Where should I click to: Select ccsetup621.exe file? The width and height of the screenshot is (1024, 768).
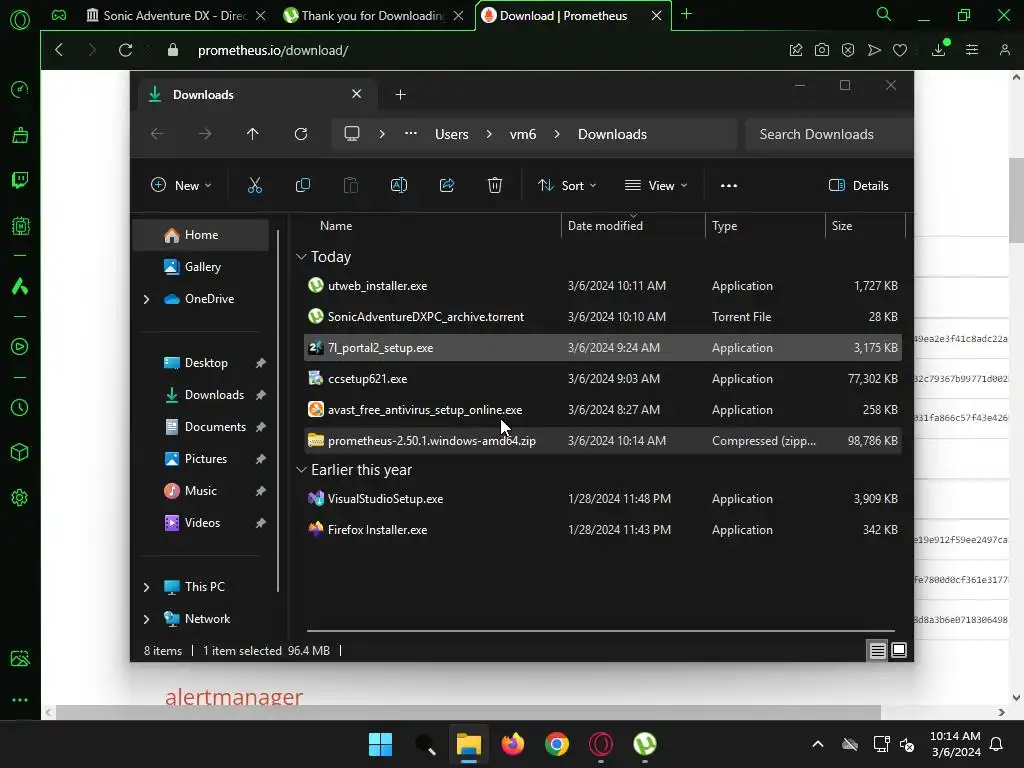point(603,379)
